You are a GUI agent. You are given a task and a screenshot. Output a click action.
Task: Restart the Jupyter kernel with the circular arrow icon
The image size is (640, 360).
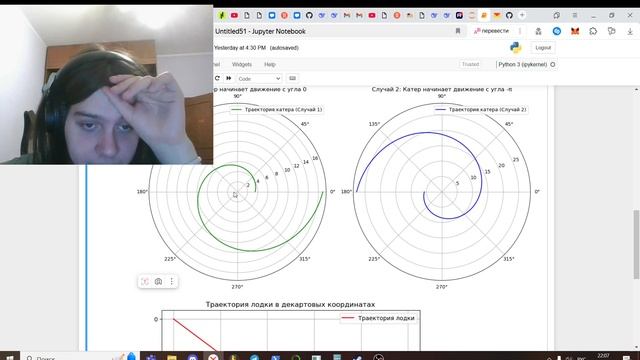point(218,78)
